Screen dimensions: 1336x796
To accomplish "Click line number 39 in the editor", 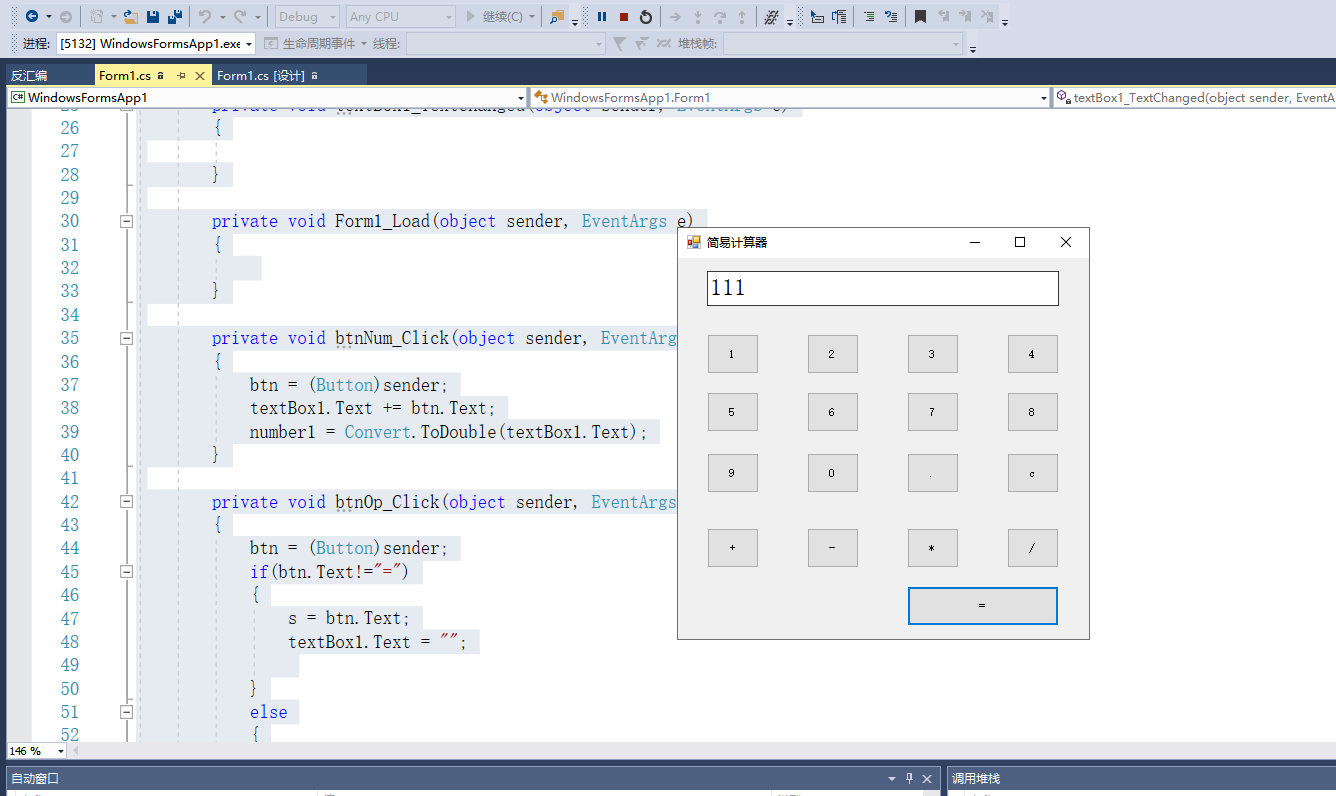I will 69,432.
